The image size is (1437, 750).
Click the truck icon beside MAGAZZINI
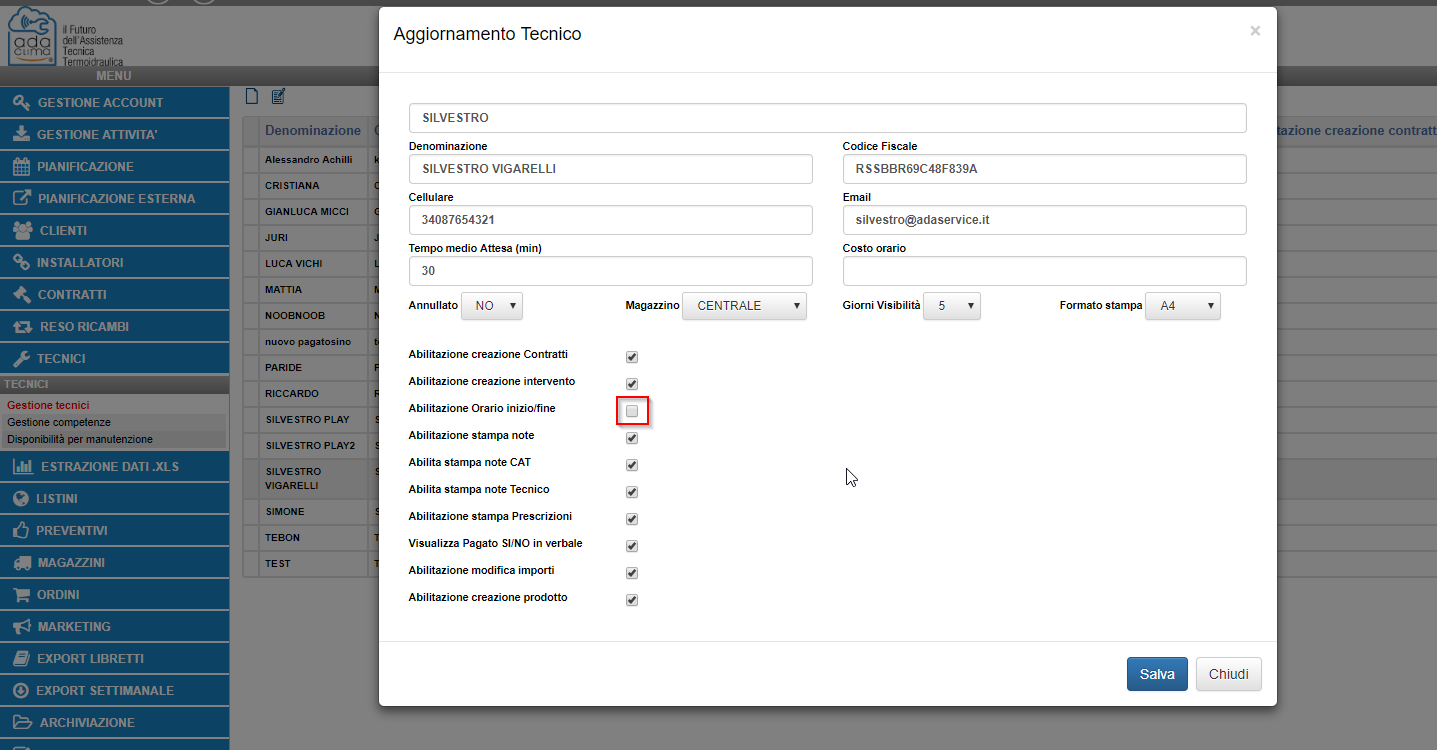[x=22, y=563]
